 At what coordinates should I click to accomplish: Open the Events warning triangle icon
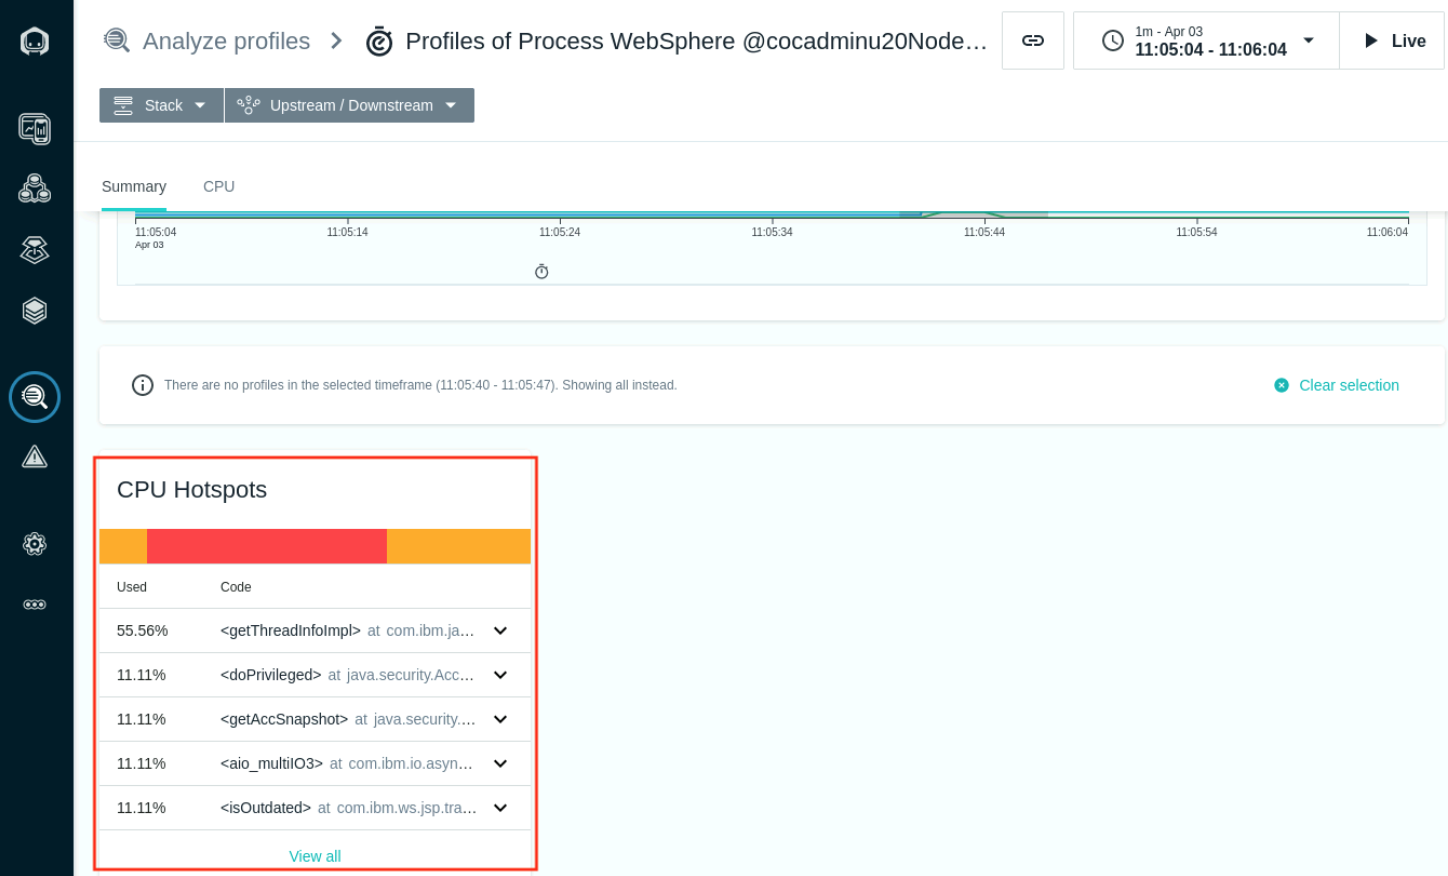point(35,457)
